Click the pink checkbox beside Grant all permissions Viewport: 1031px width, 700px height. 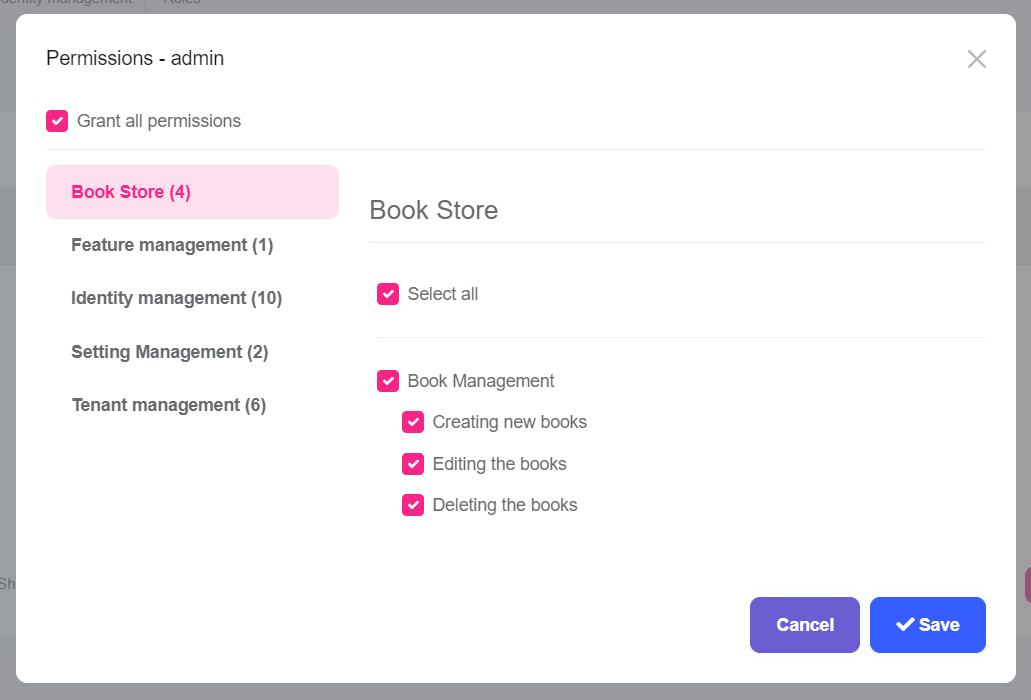[57, 120]
